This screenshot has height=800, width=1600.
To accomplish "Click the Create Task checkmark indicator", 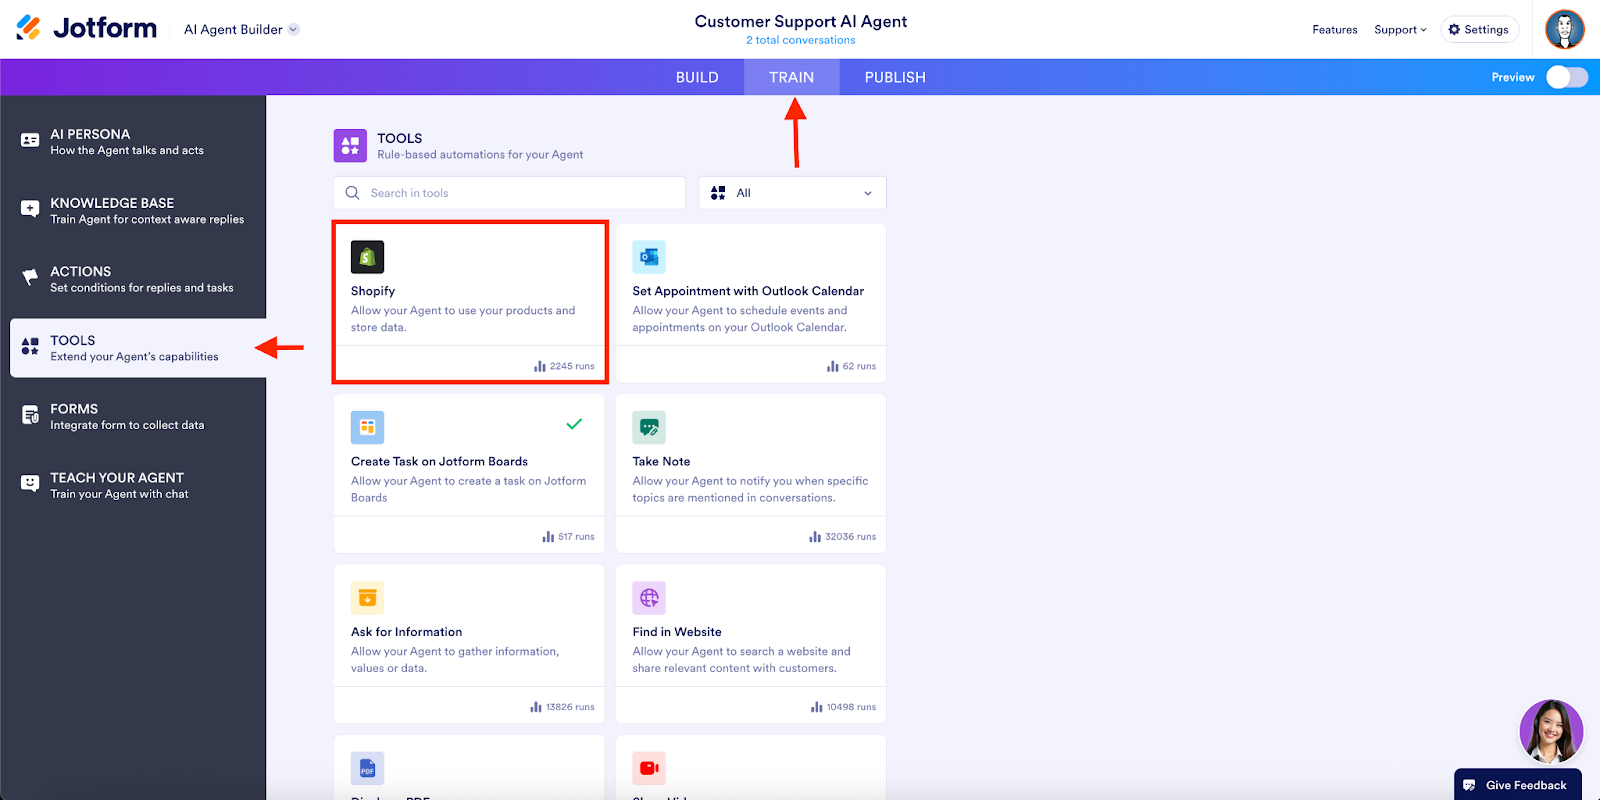I will coord(574,424).
